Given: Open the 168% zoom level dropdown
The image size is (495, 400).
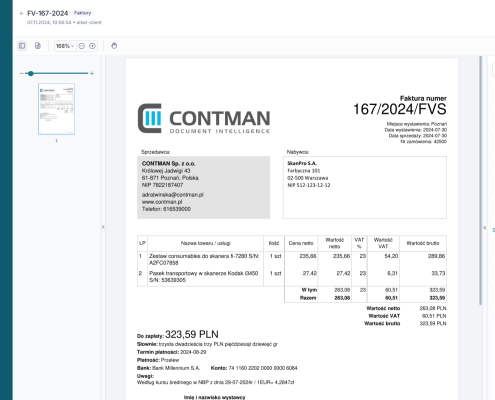Looking at the screenshot, I should click(x=65, y=46).
